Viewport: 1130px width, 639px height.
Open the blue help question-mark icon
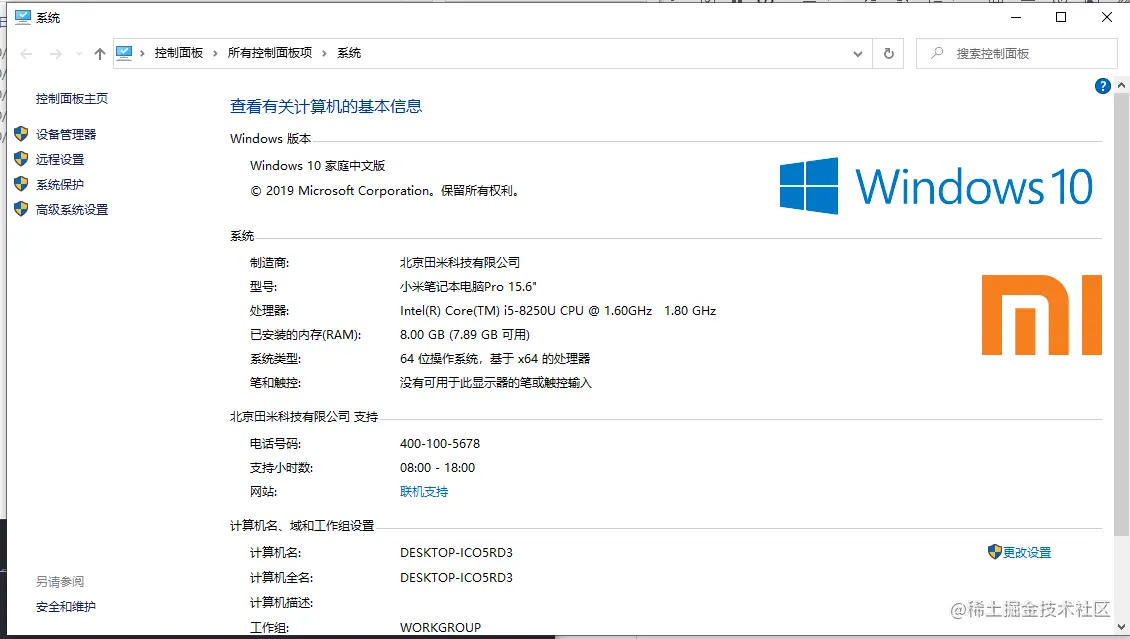[1102, 86]
